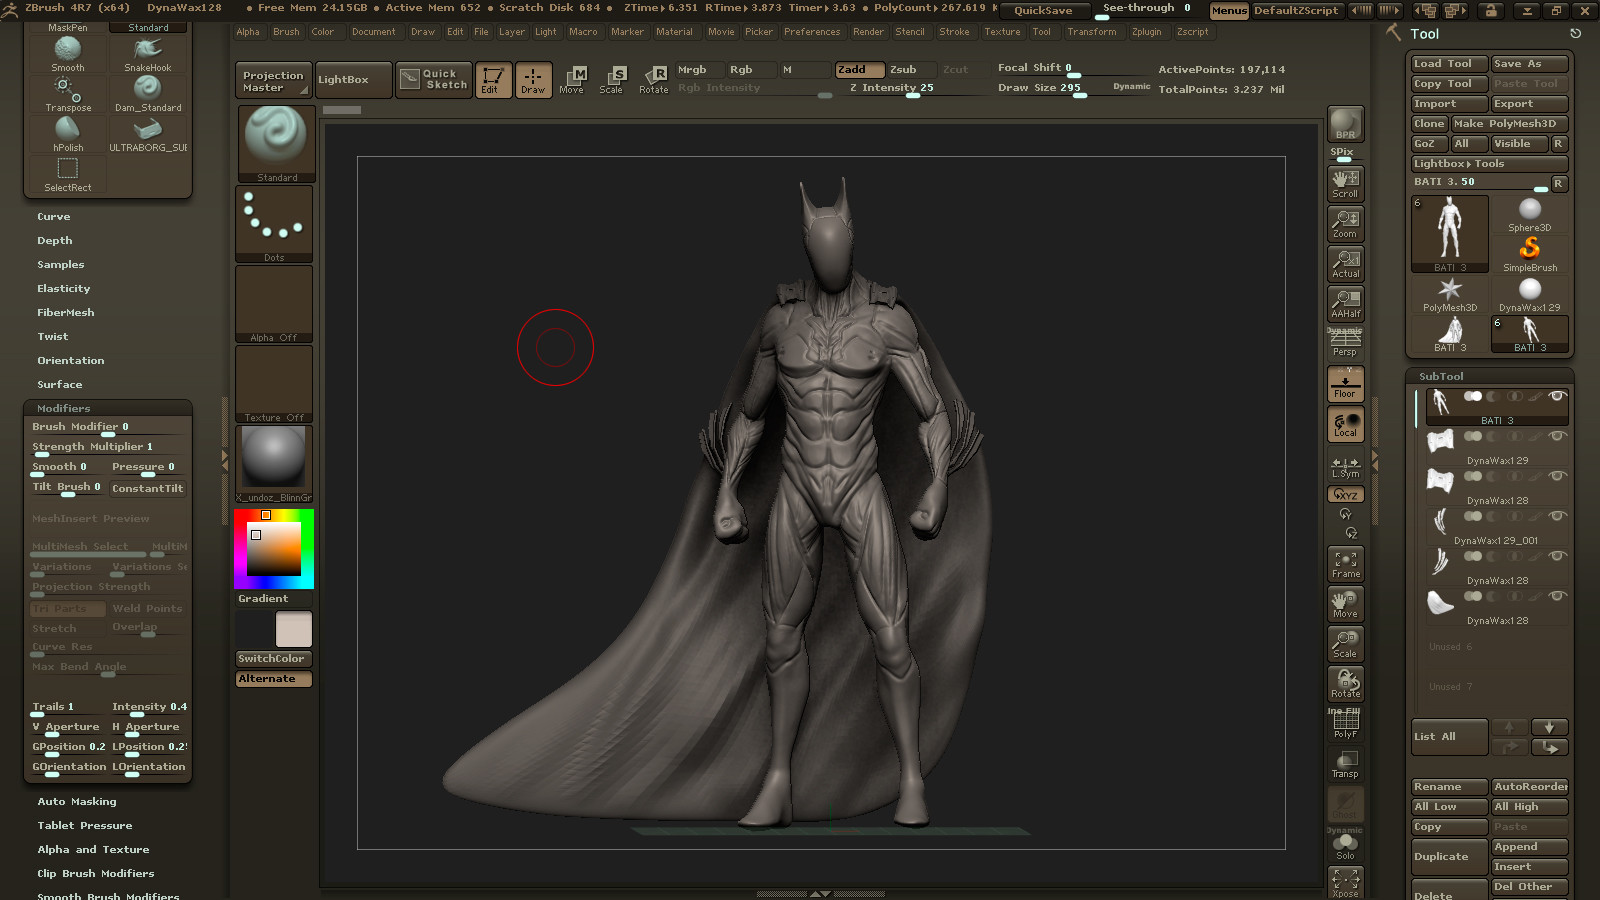Click the Duplicate subtool button

1449,857
